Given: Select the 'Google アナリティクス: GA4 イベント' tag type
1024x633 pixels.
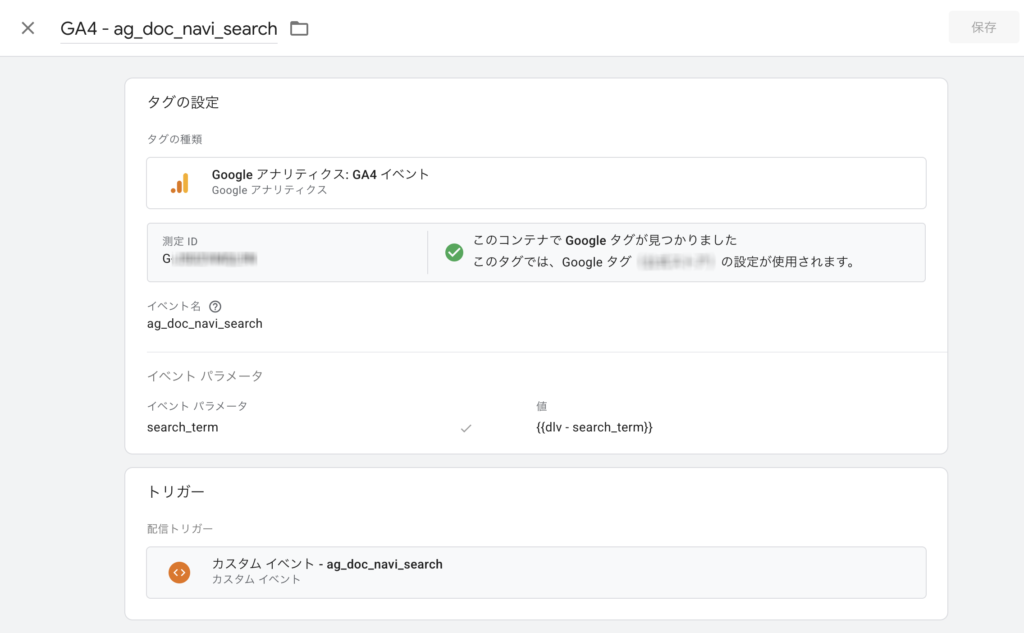Looking at the screenshot, I should point(320,175).
